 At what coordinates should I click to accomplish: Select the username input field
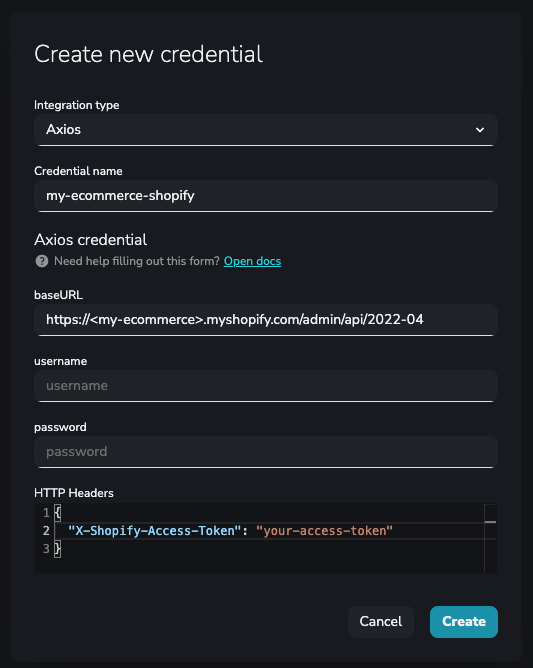click(x=266, y=386)
